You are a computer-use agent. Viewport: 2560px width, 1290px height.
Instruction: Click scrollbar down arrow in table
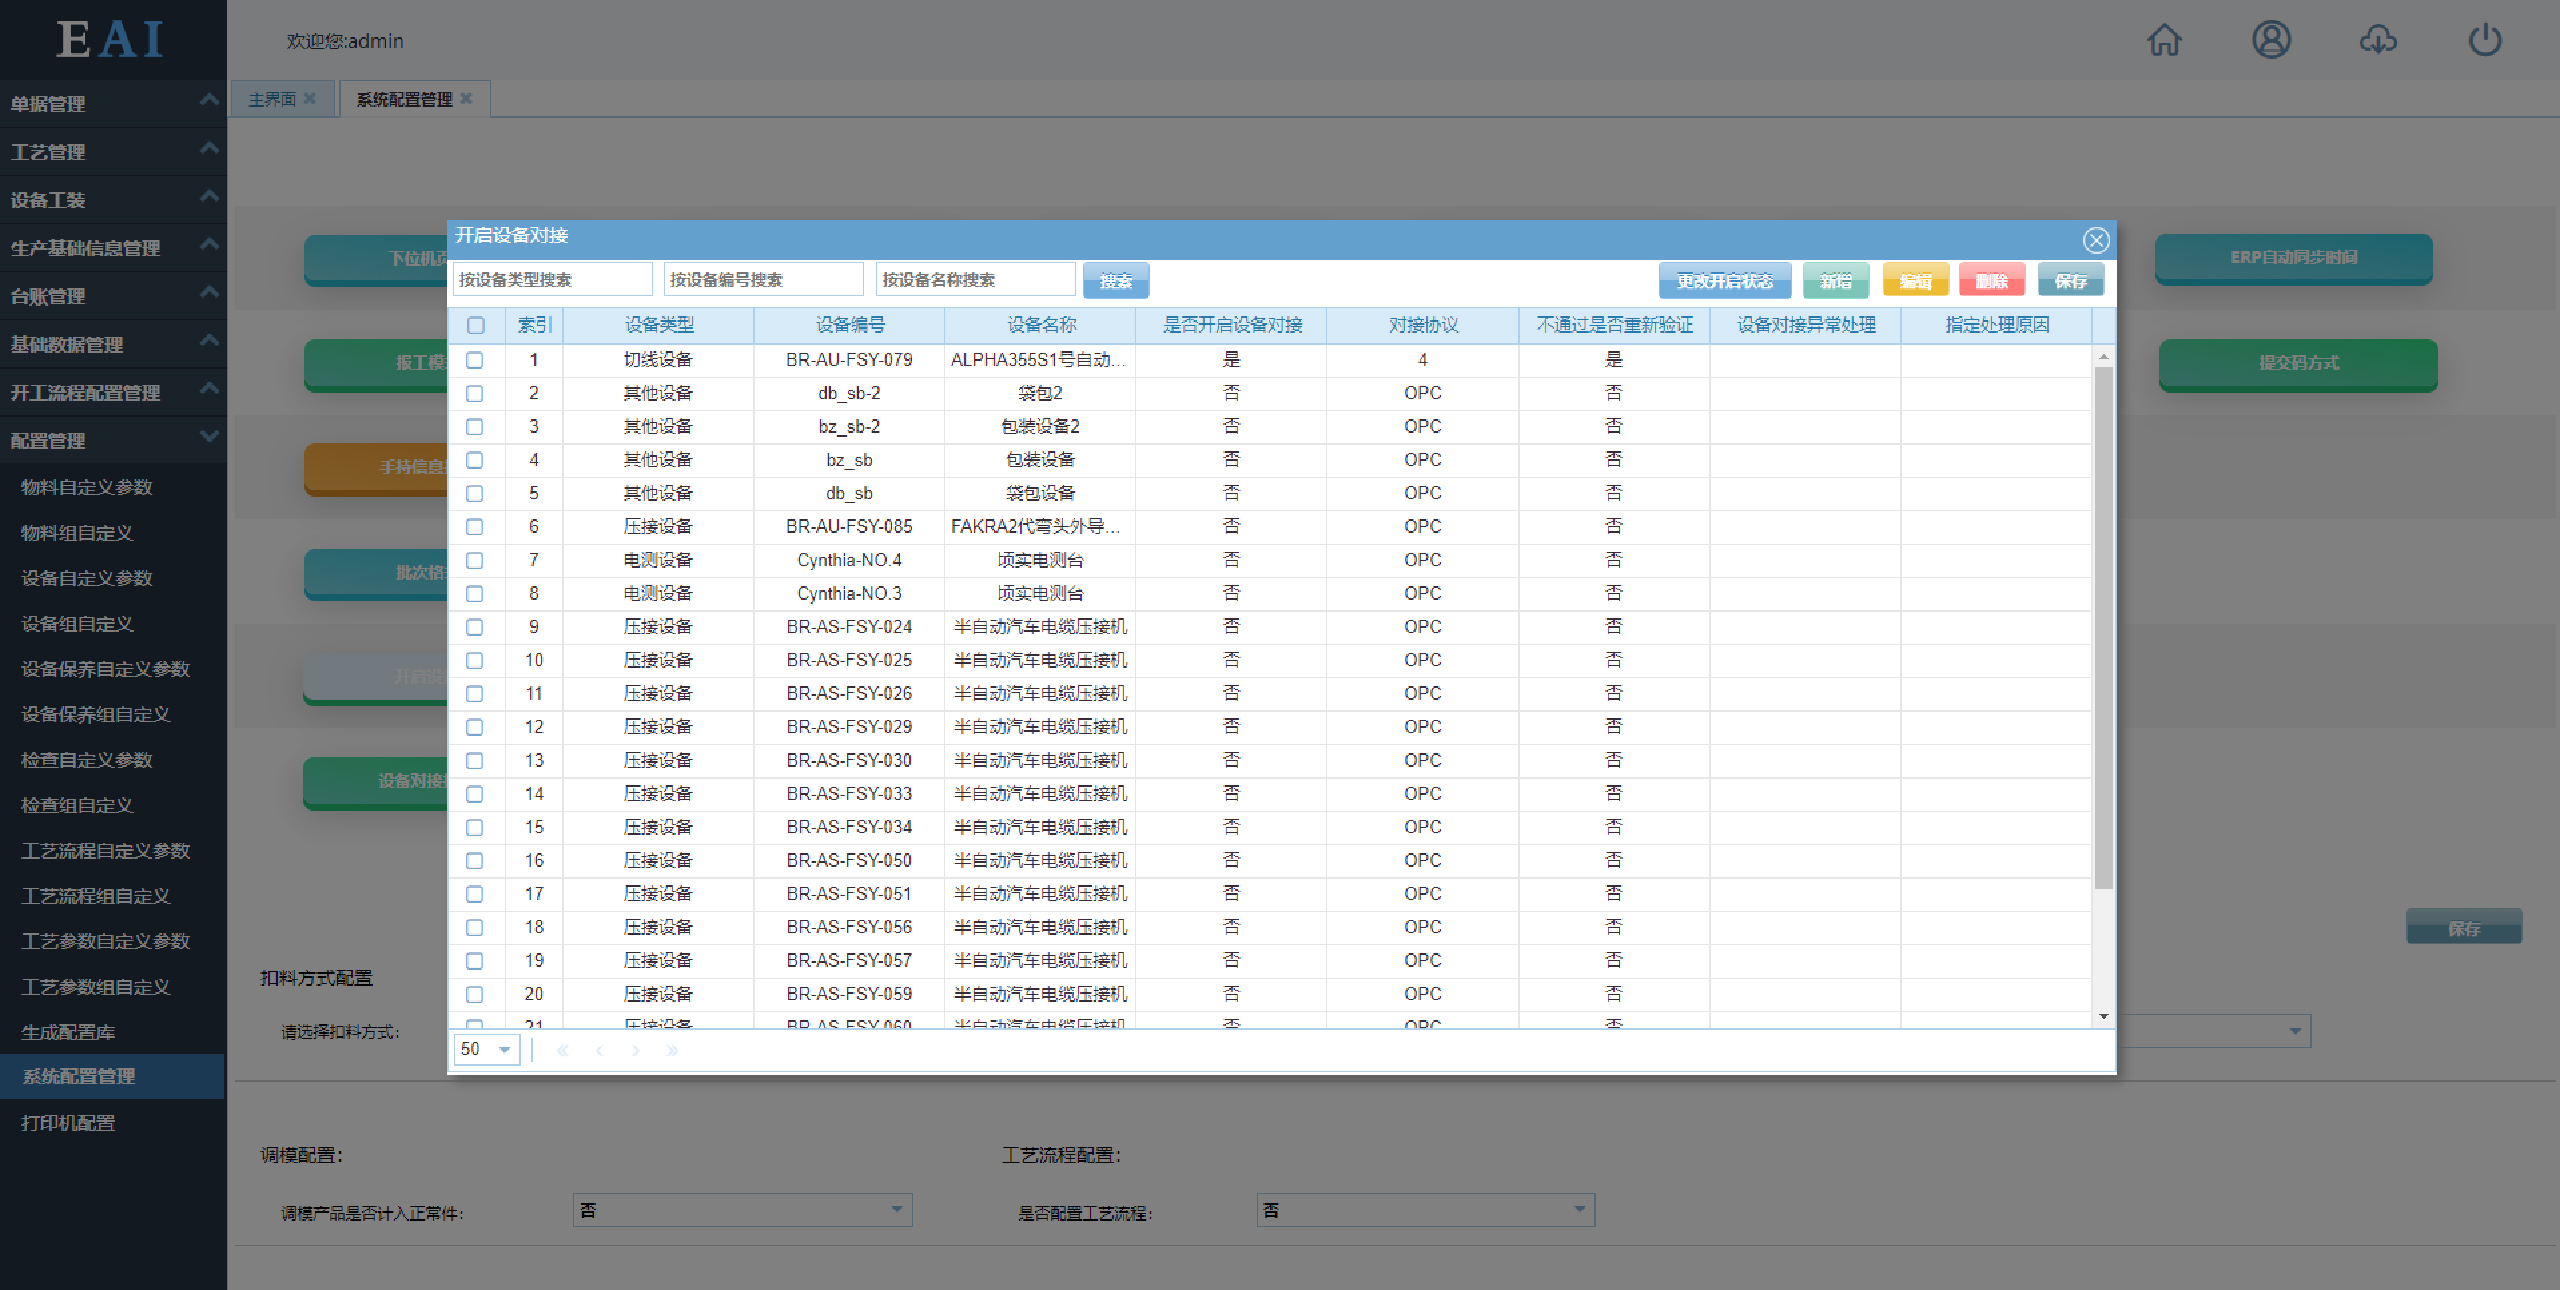[2104, 1016]
